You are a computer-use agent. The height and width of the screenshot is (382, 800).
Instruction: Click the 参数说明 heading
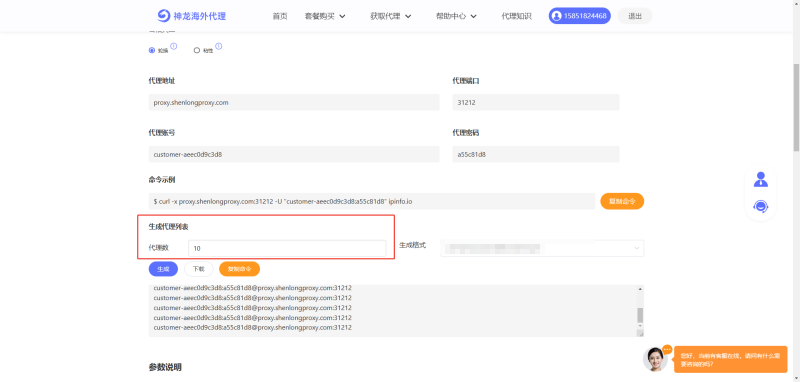point(165,367)
